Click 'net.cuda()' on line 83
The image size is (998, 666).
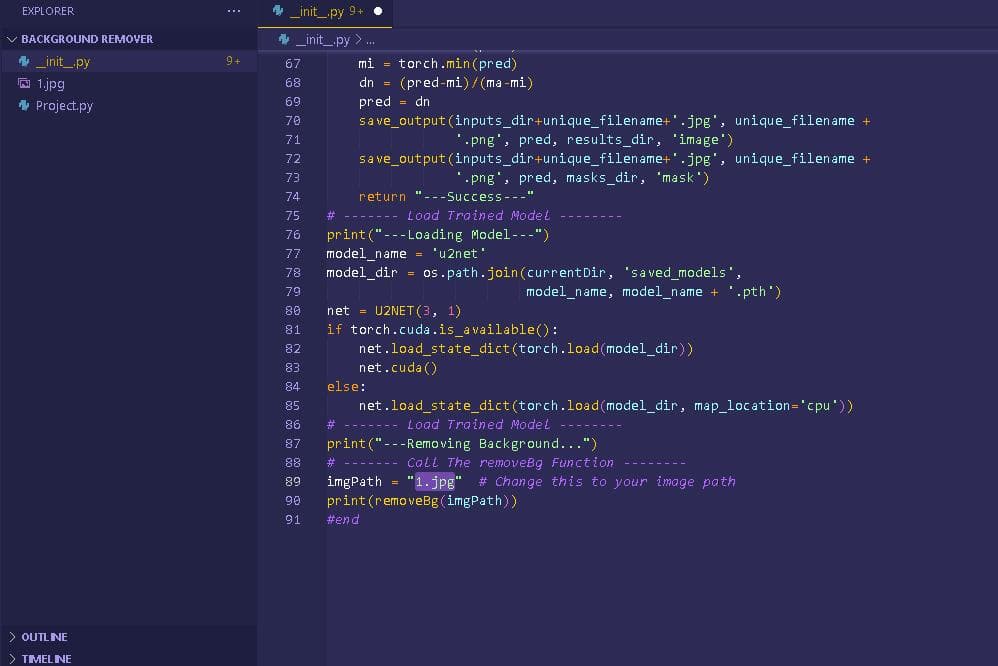(398, 367)
